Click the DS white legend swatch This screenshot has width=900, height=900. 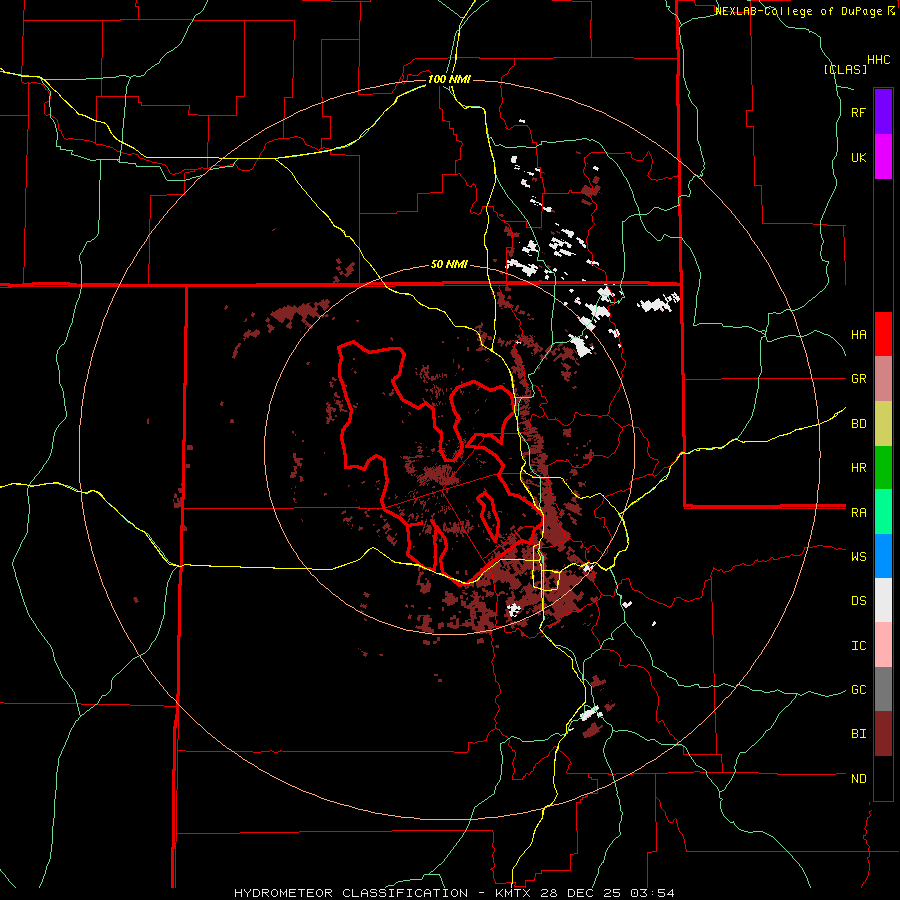(883, 600)
